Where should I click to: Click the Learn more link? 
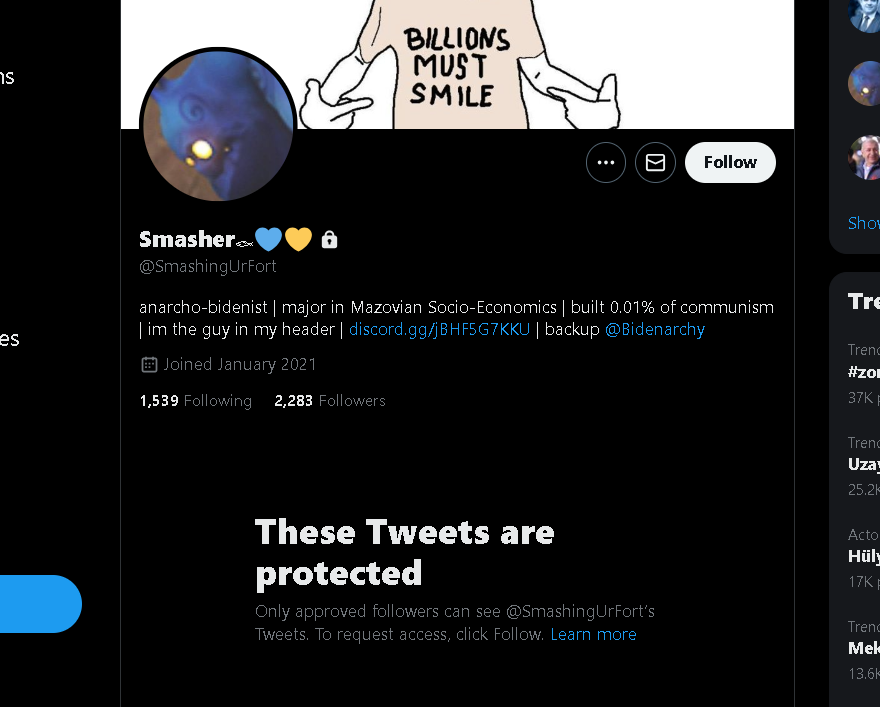click(x=593, y=634)
